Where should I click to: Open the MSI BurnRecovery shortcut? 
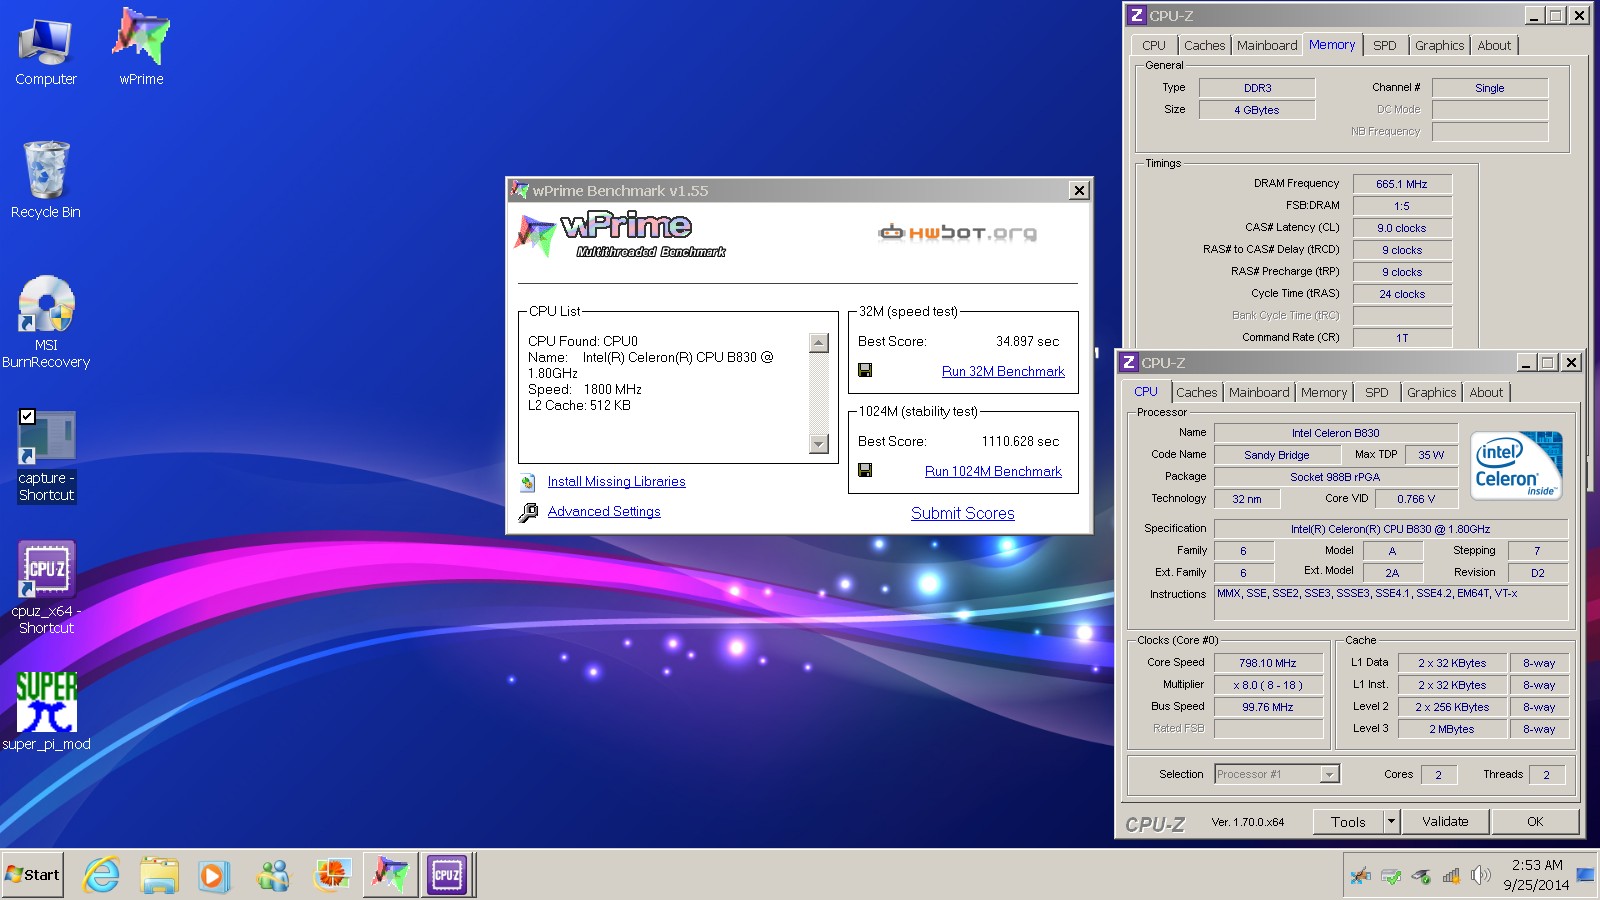click(x=46, y=322)
